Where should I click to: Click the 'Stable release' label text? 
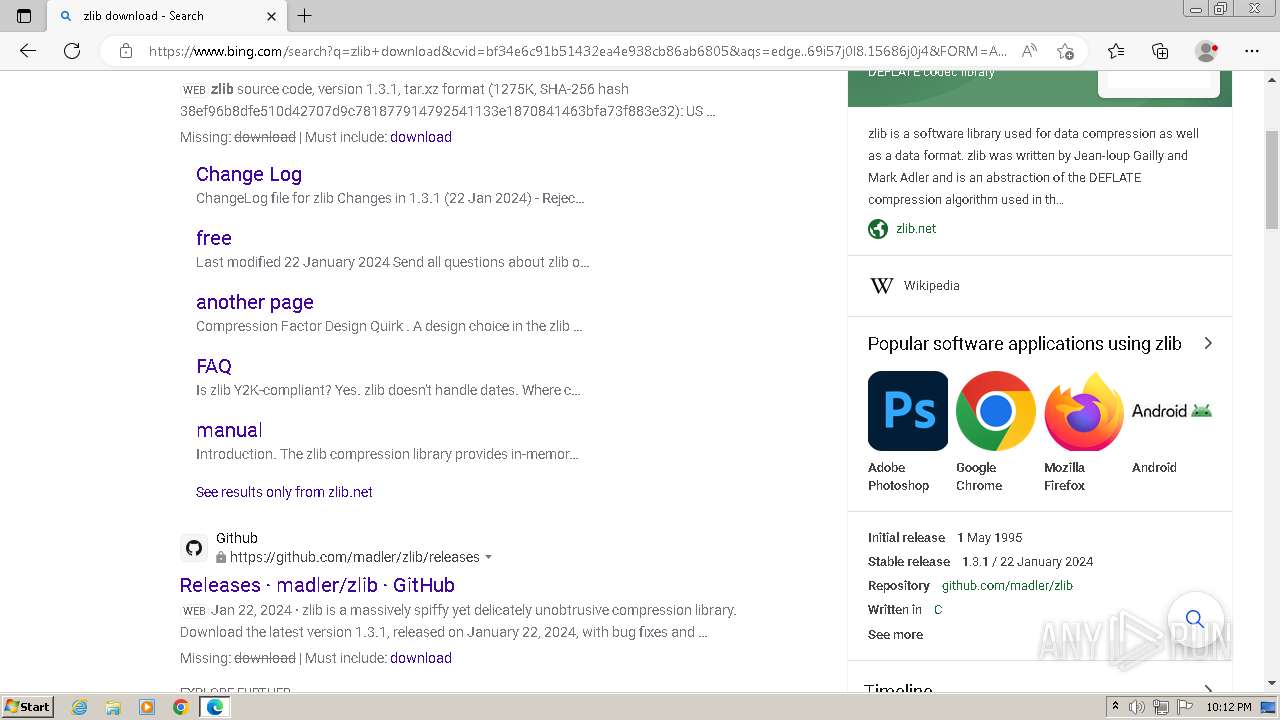click(x=909, y=561)
